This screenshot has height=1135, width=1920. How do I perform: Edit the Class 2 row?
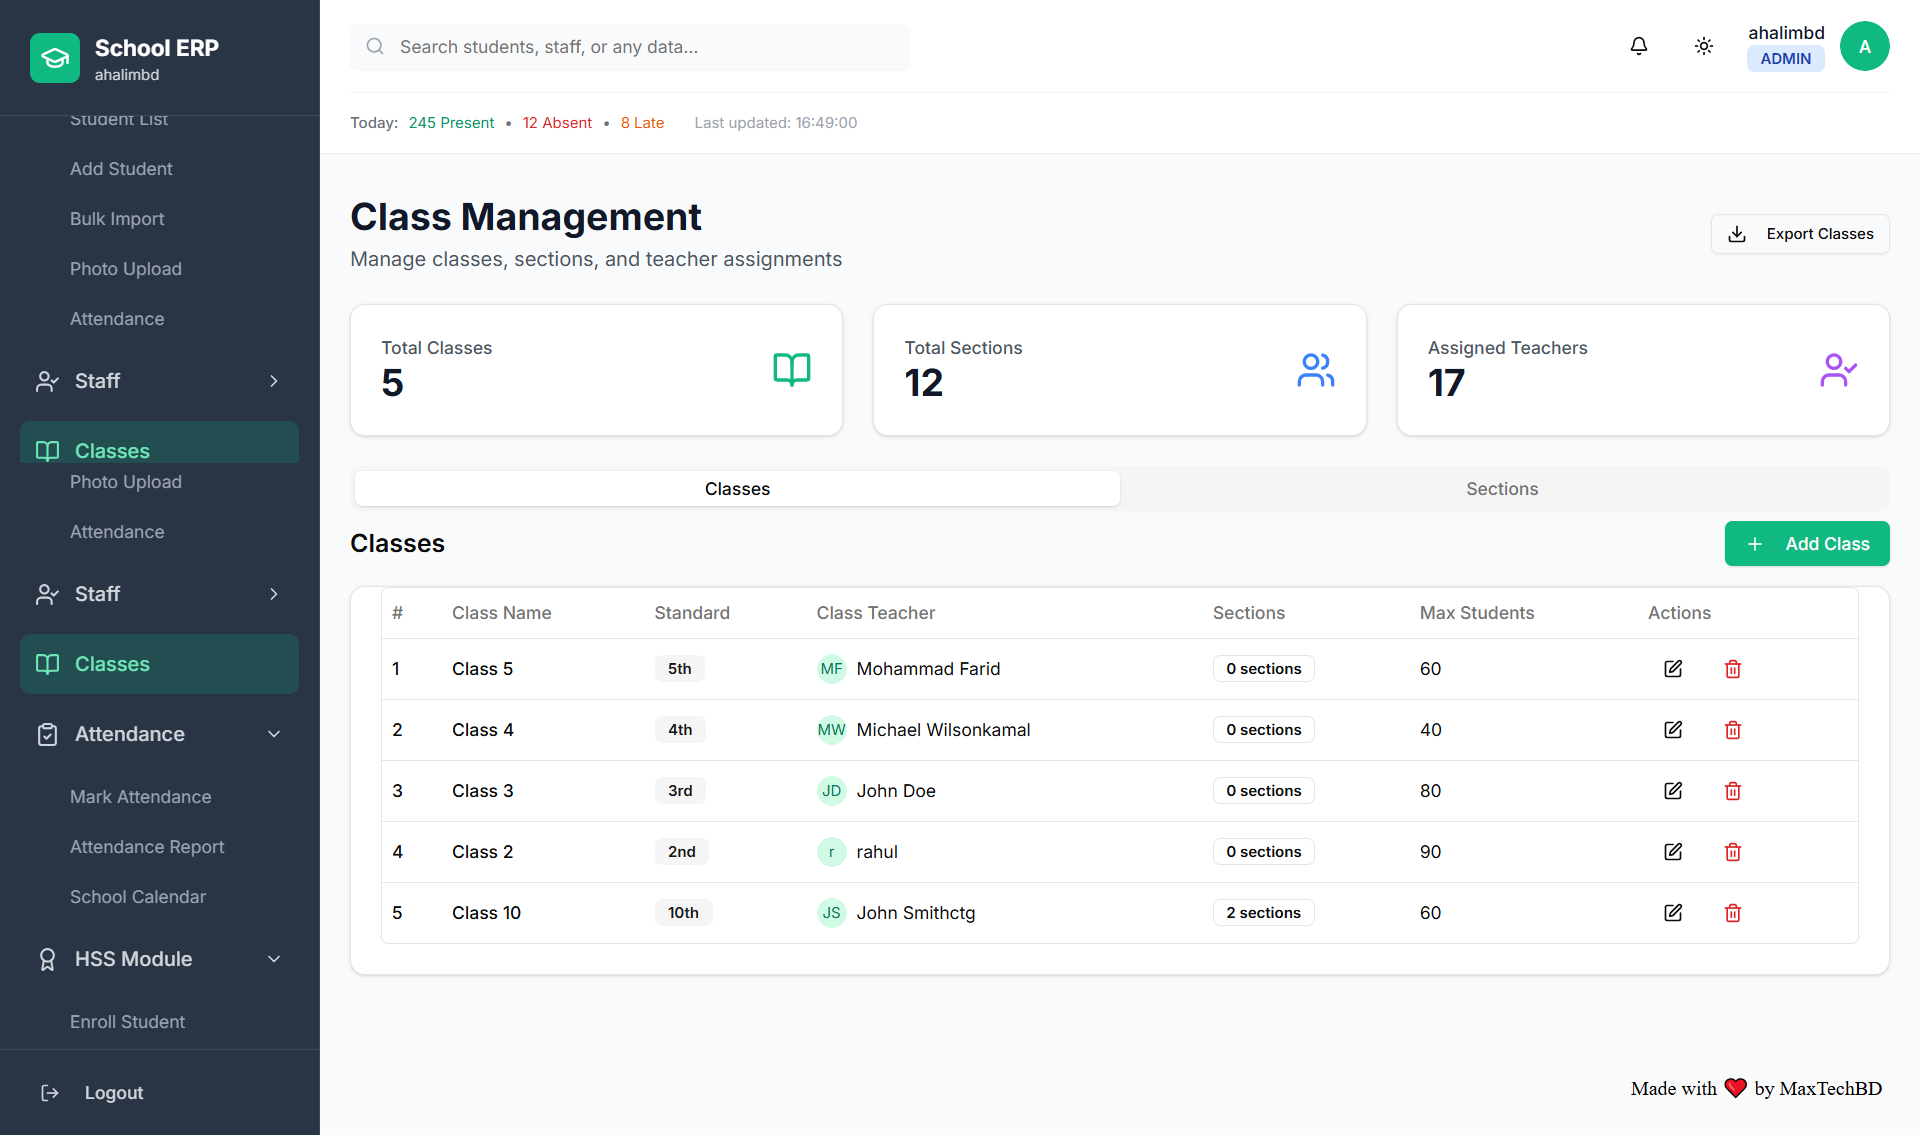click(x=1673, y=852)
